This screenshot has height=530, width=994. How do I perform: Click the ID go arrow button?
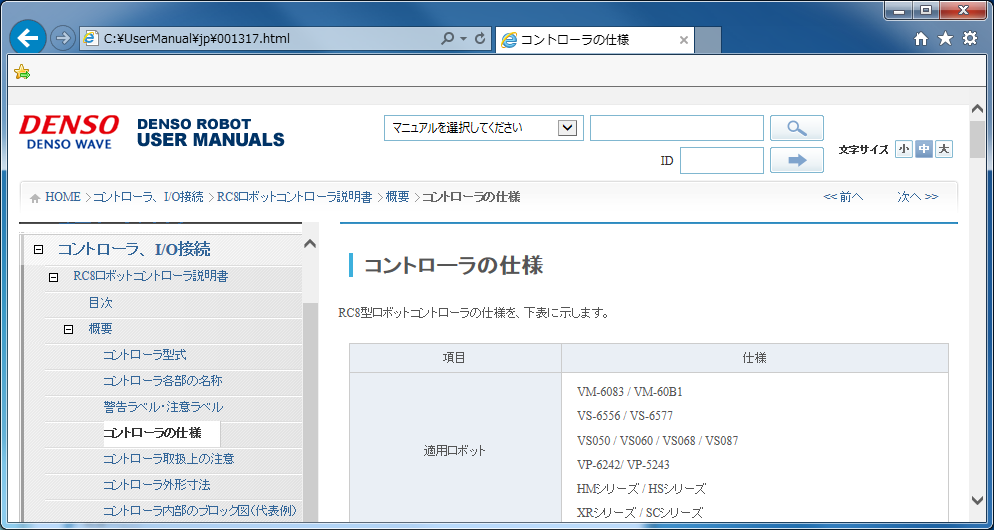click(797, 160)
